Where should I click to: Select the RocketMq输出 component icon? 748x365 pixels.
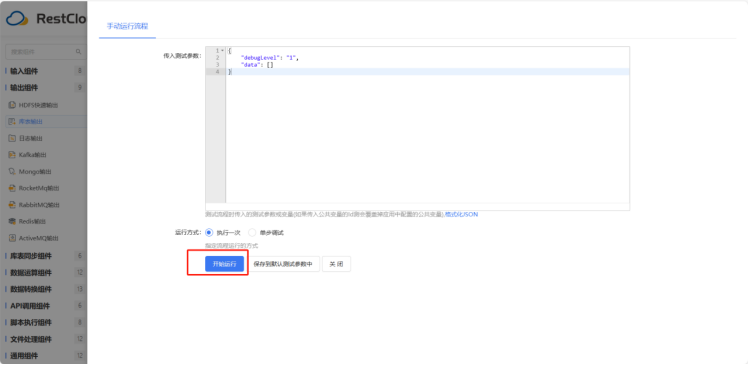coord(12,188)
